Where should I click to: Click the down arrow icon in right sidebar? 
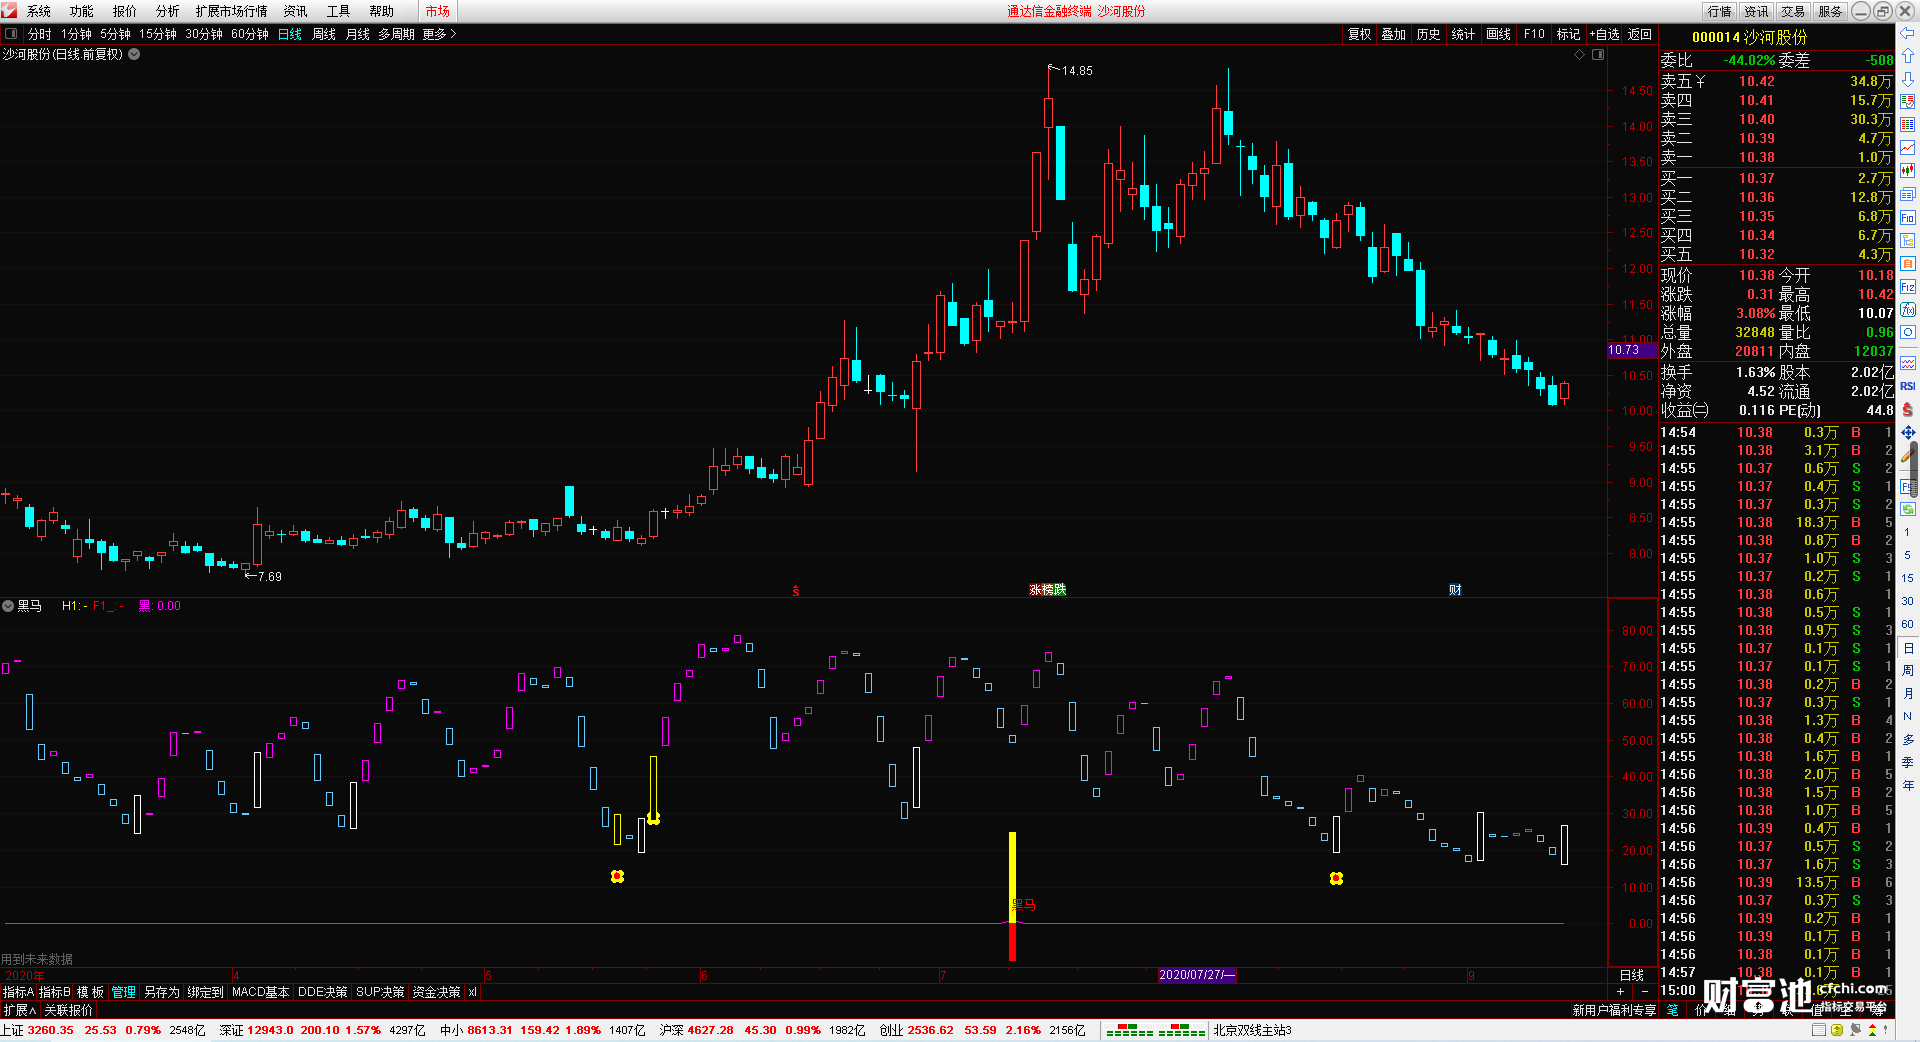1908,78
